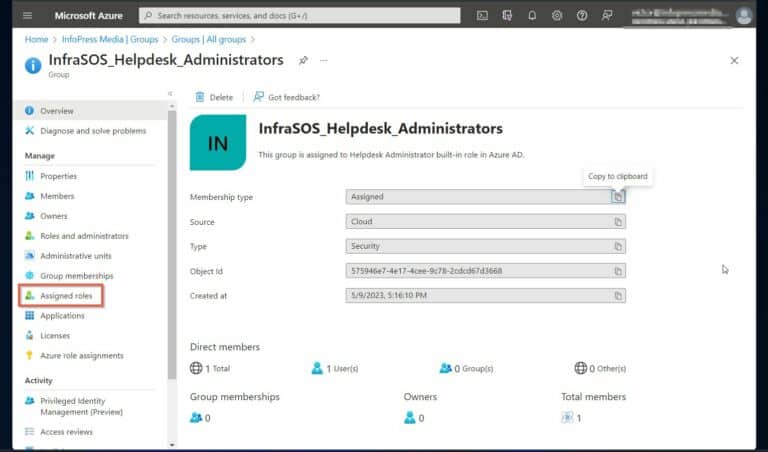Image resolution: width=768 pixels, height=452 pixels.
Task: Open the Azure portal hamburger menu
Action: 27,16
